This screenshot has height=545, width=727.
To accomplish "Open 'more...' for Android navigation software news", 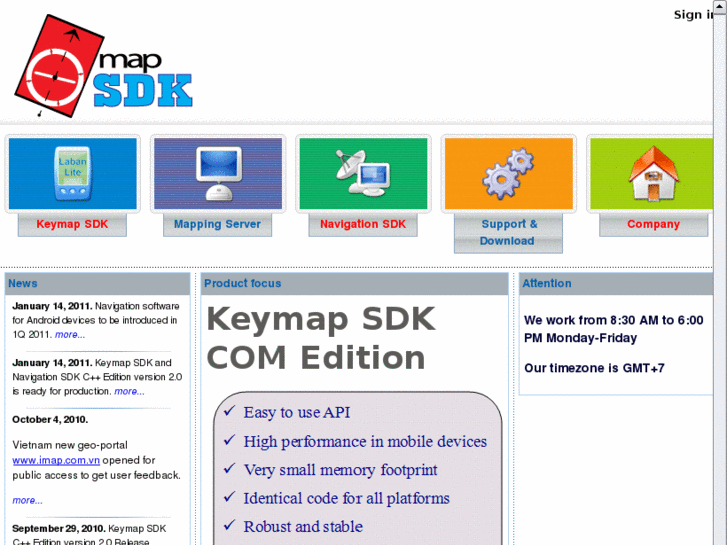I will pos(70,334).
